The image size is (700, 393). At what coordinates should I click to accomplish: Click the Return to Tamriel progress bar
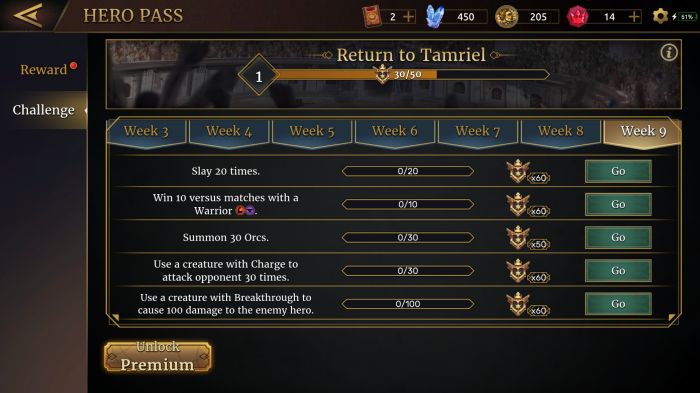[x=411, y=75]
